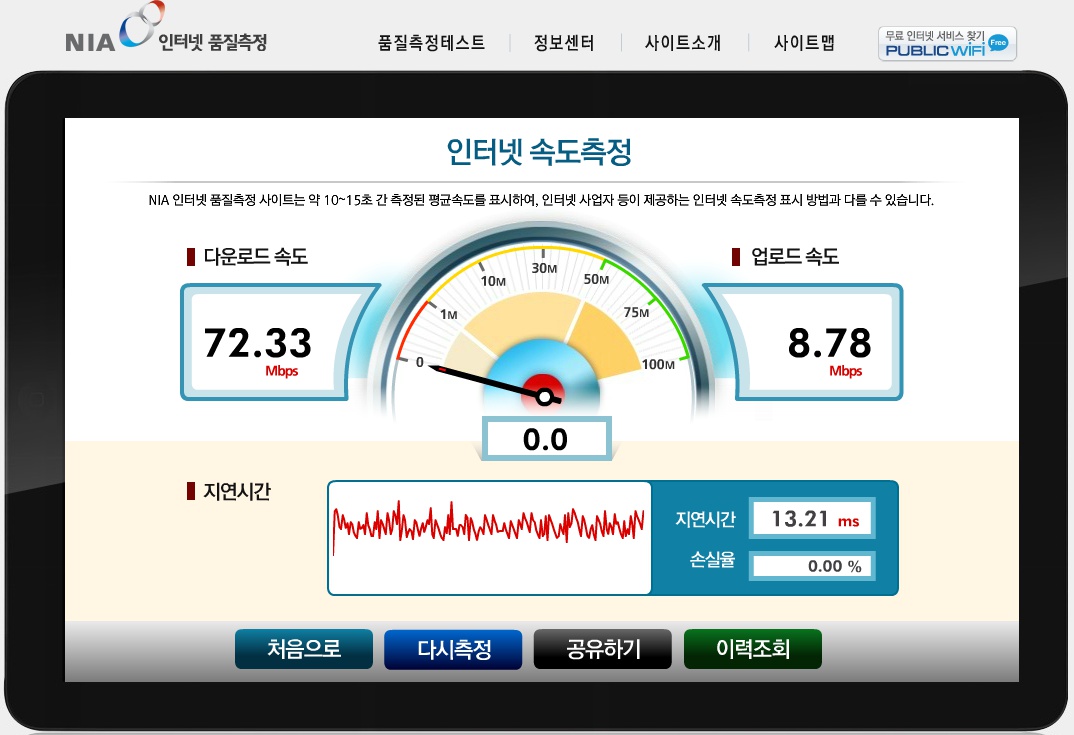Viewport: 1074px width, 735px height.
Task: Click the red latency graph
Action: coord(489,526)
